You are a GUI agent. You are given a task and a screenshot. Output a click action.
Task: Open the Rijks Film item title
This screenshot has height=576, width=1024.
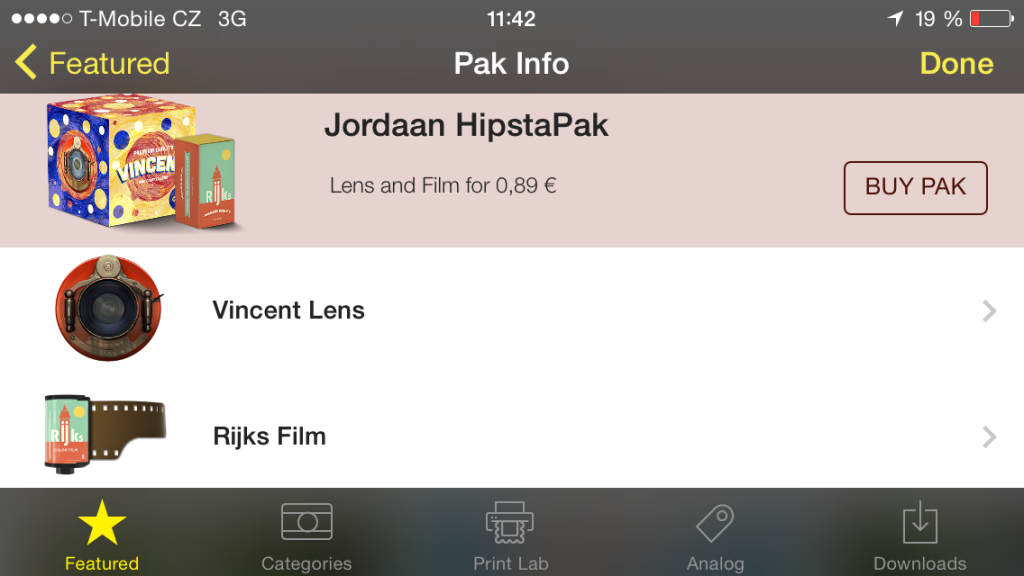point(270,436)
